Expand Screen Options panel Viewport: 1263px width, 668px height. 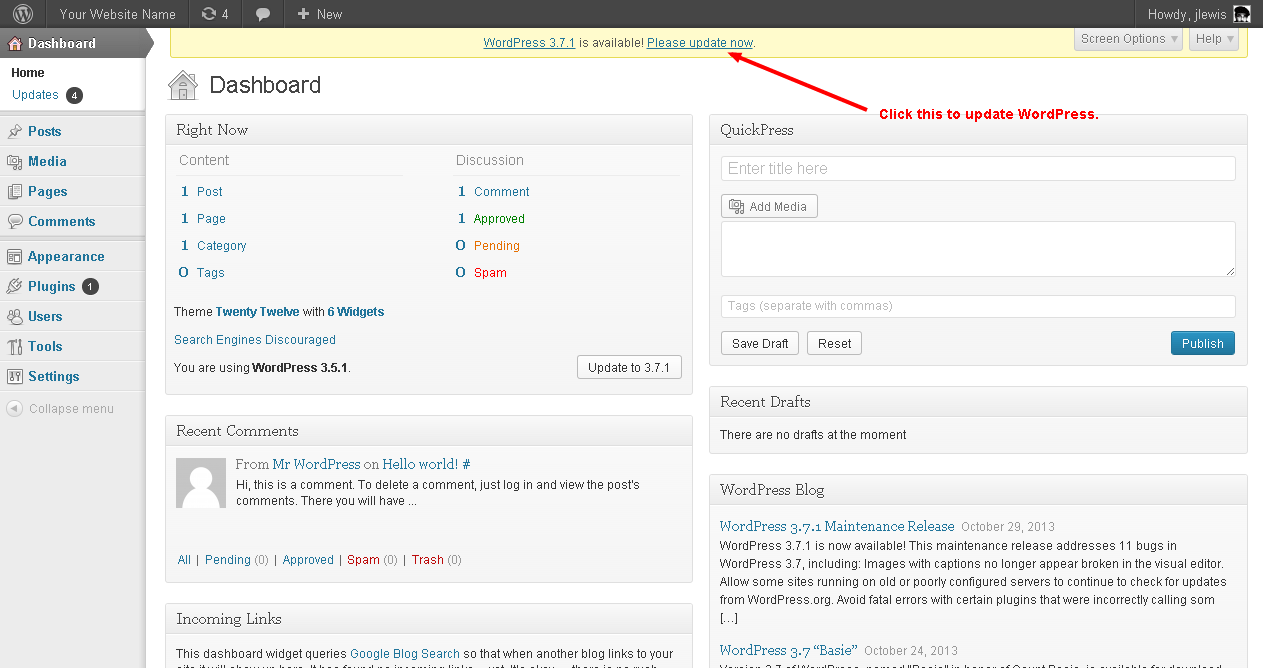(1128, 39)
